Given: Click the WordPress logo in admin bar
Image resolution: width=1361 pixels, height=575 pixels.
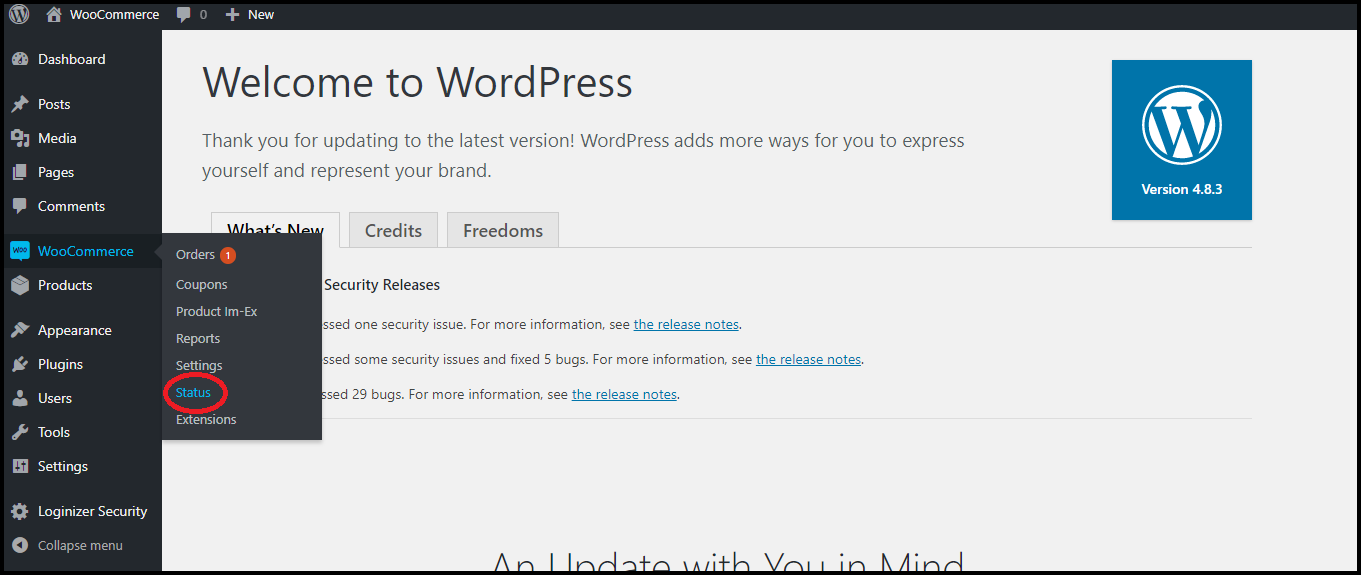Looking at the screenshot, I should coord(19,14).
